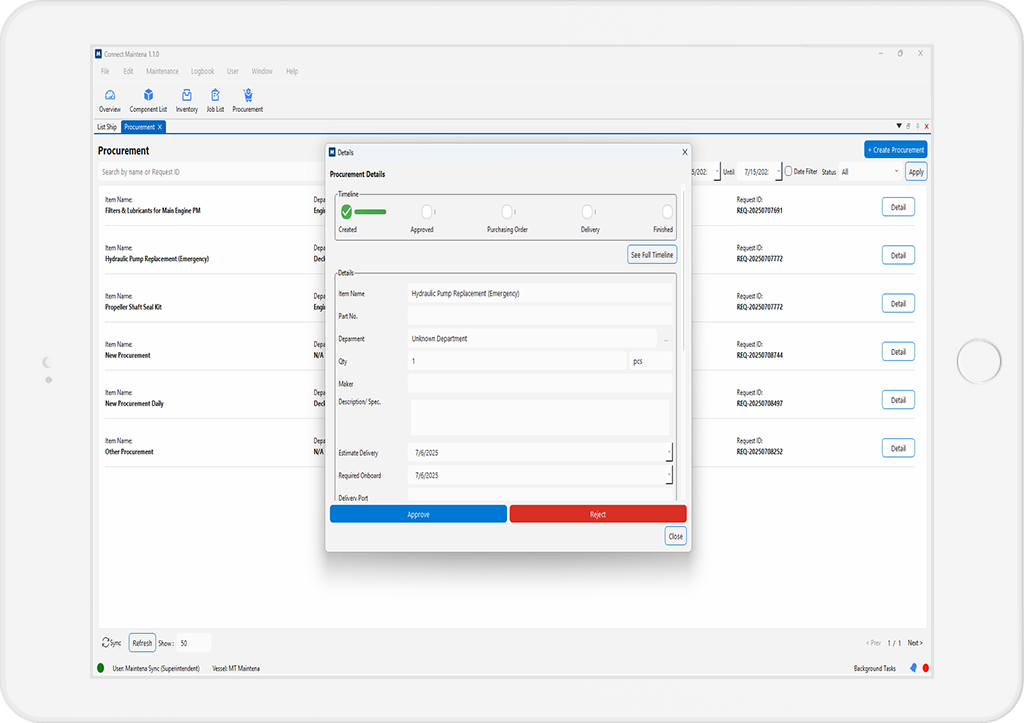
Task: Open the Window menu
Action: (x=262, y=71)
